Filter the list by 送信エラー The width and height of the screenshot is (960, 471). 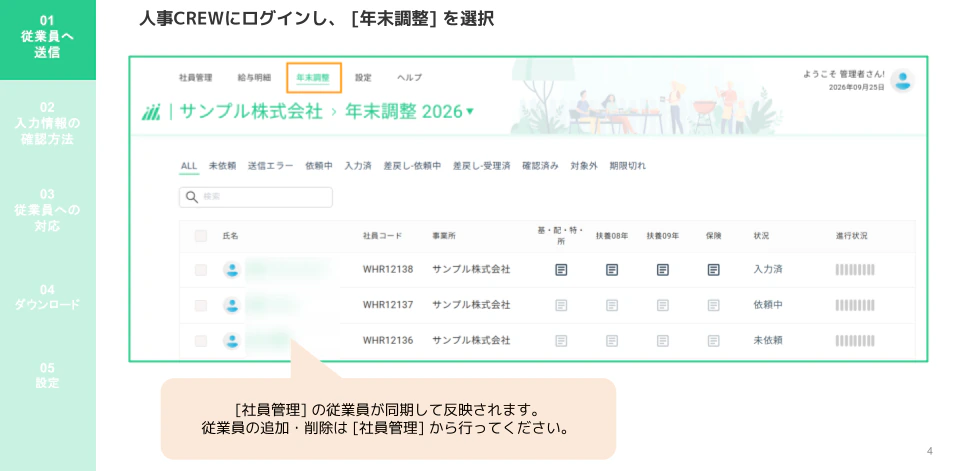(271, 166)
